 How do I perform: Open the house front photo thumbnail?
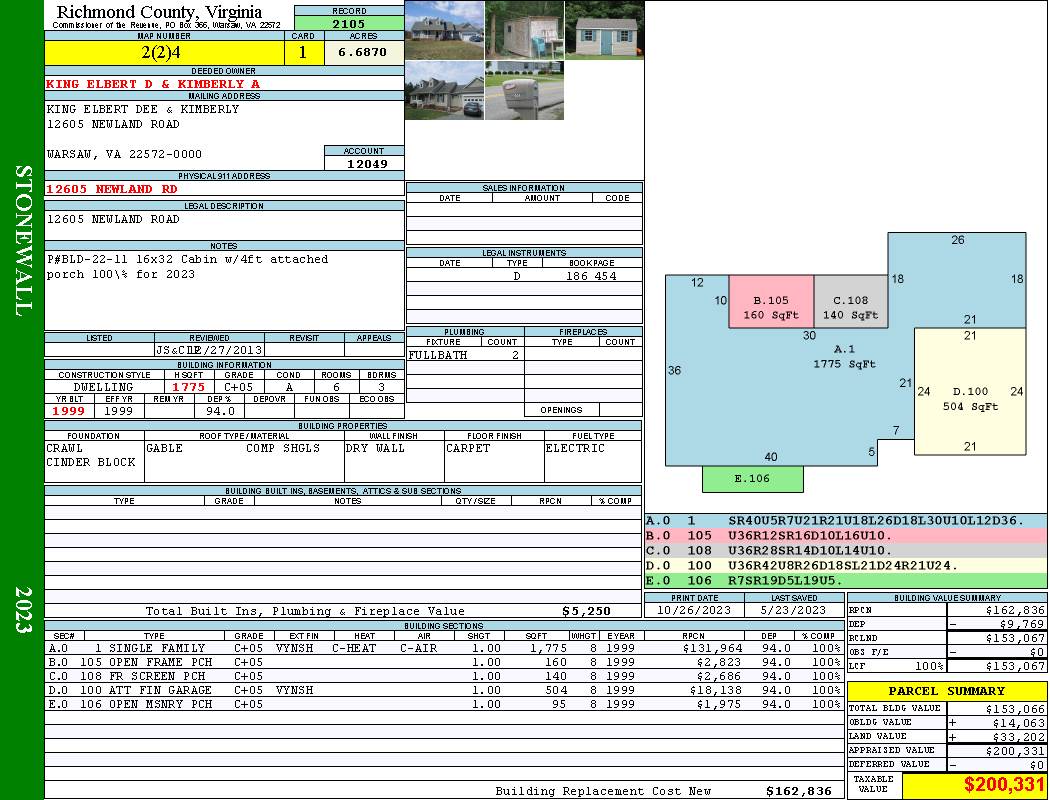[x=444, y=30]
